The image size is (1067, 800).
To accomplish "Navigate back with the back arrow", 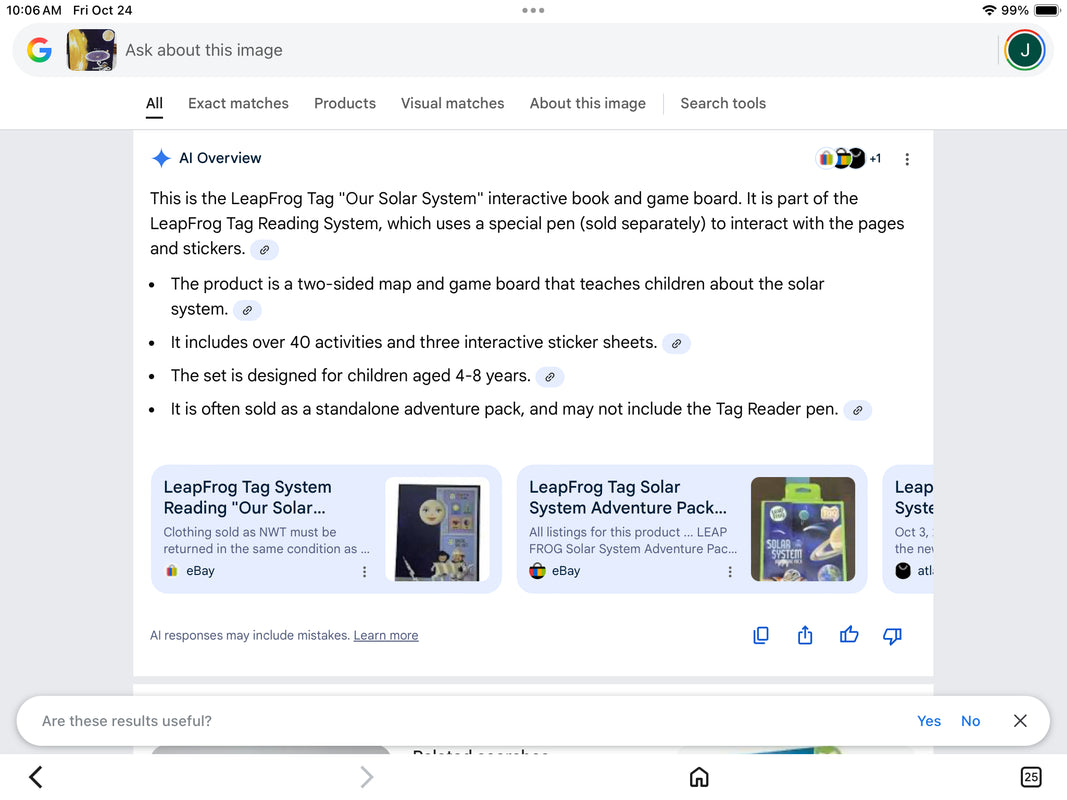I will (36, 777).
